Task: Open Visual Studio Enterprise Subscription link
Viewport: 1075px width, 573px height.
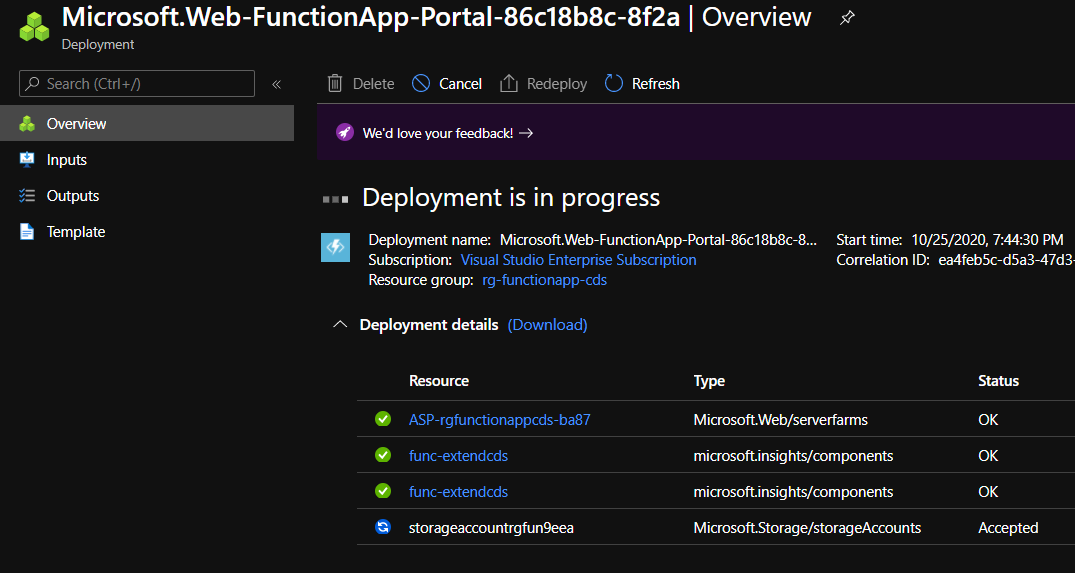Action: pos(578,260)
